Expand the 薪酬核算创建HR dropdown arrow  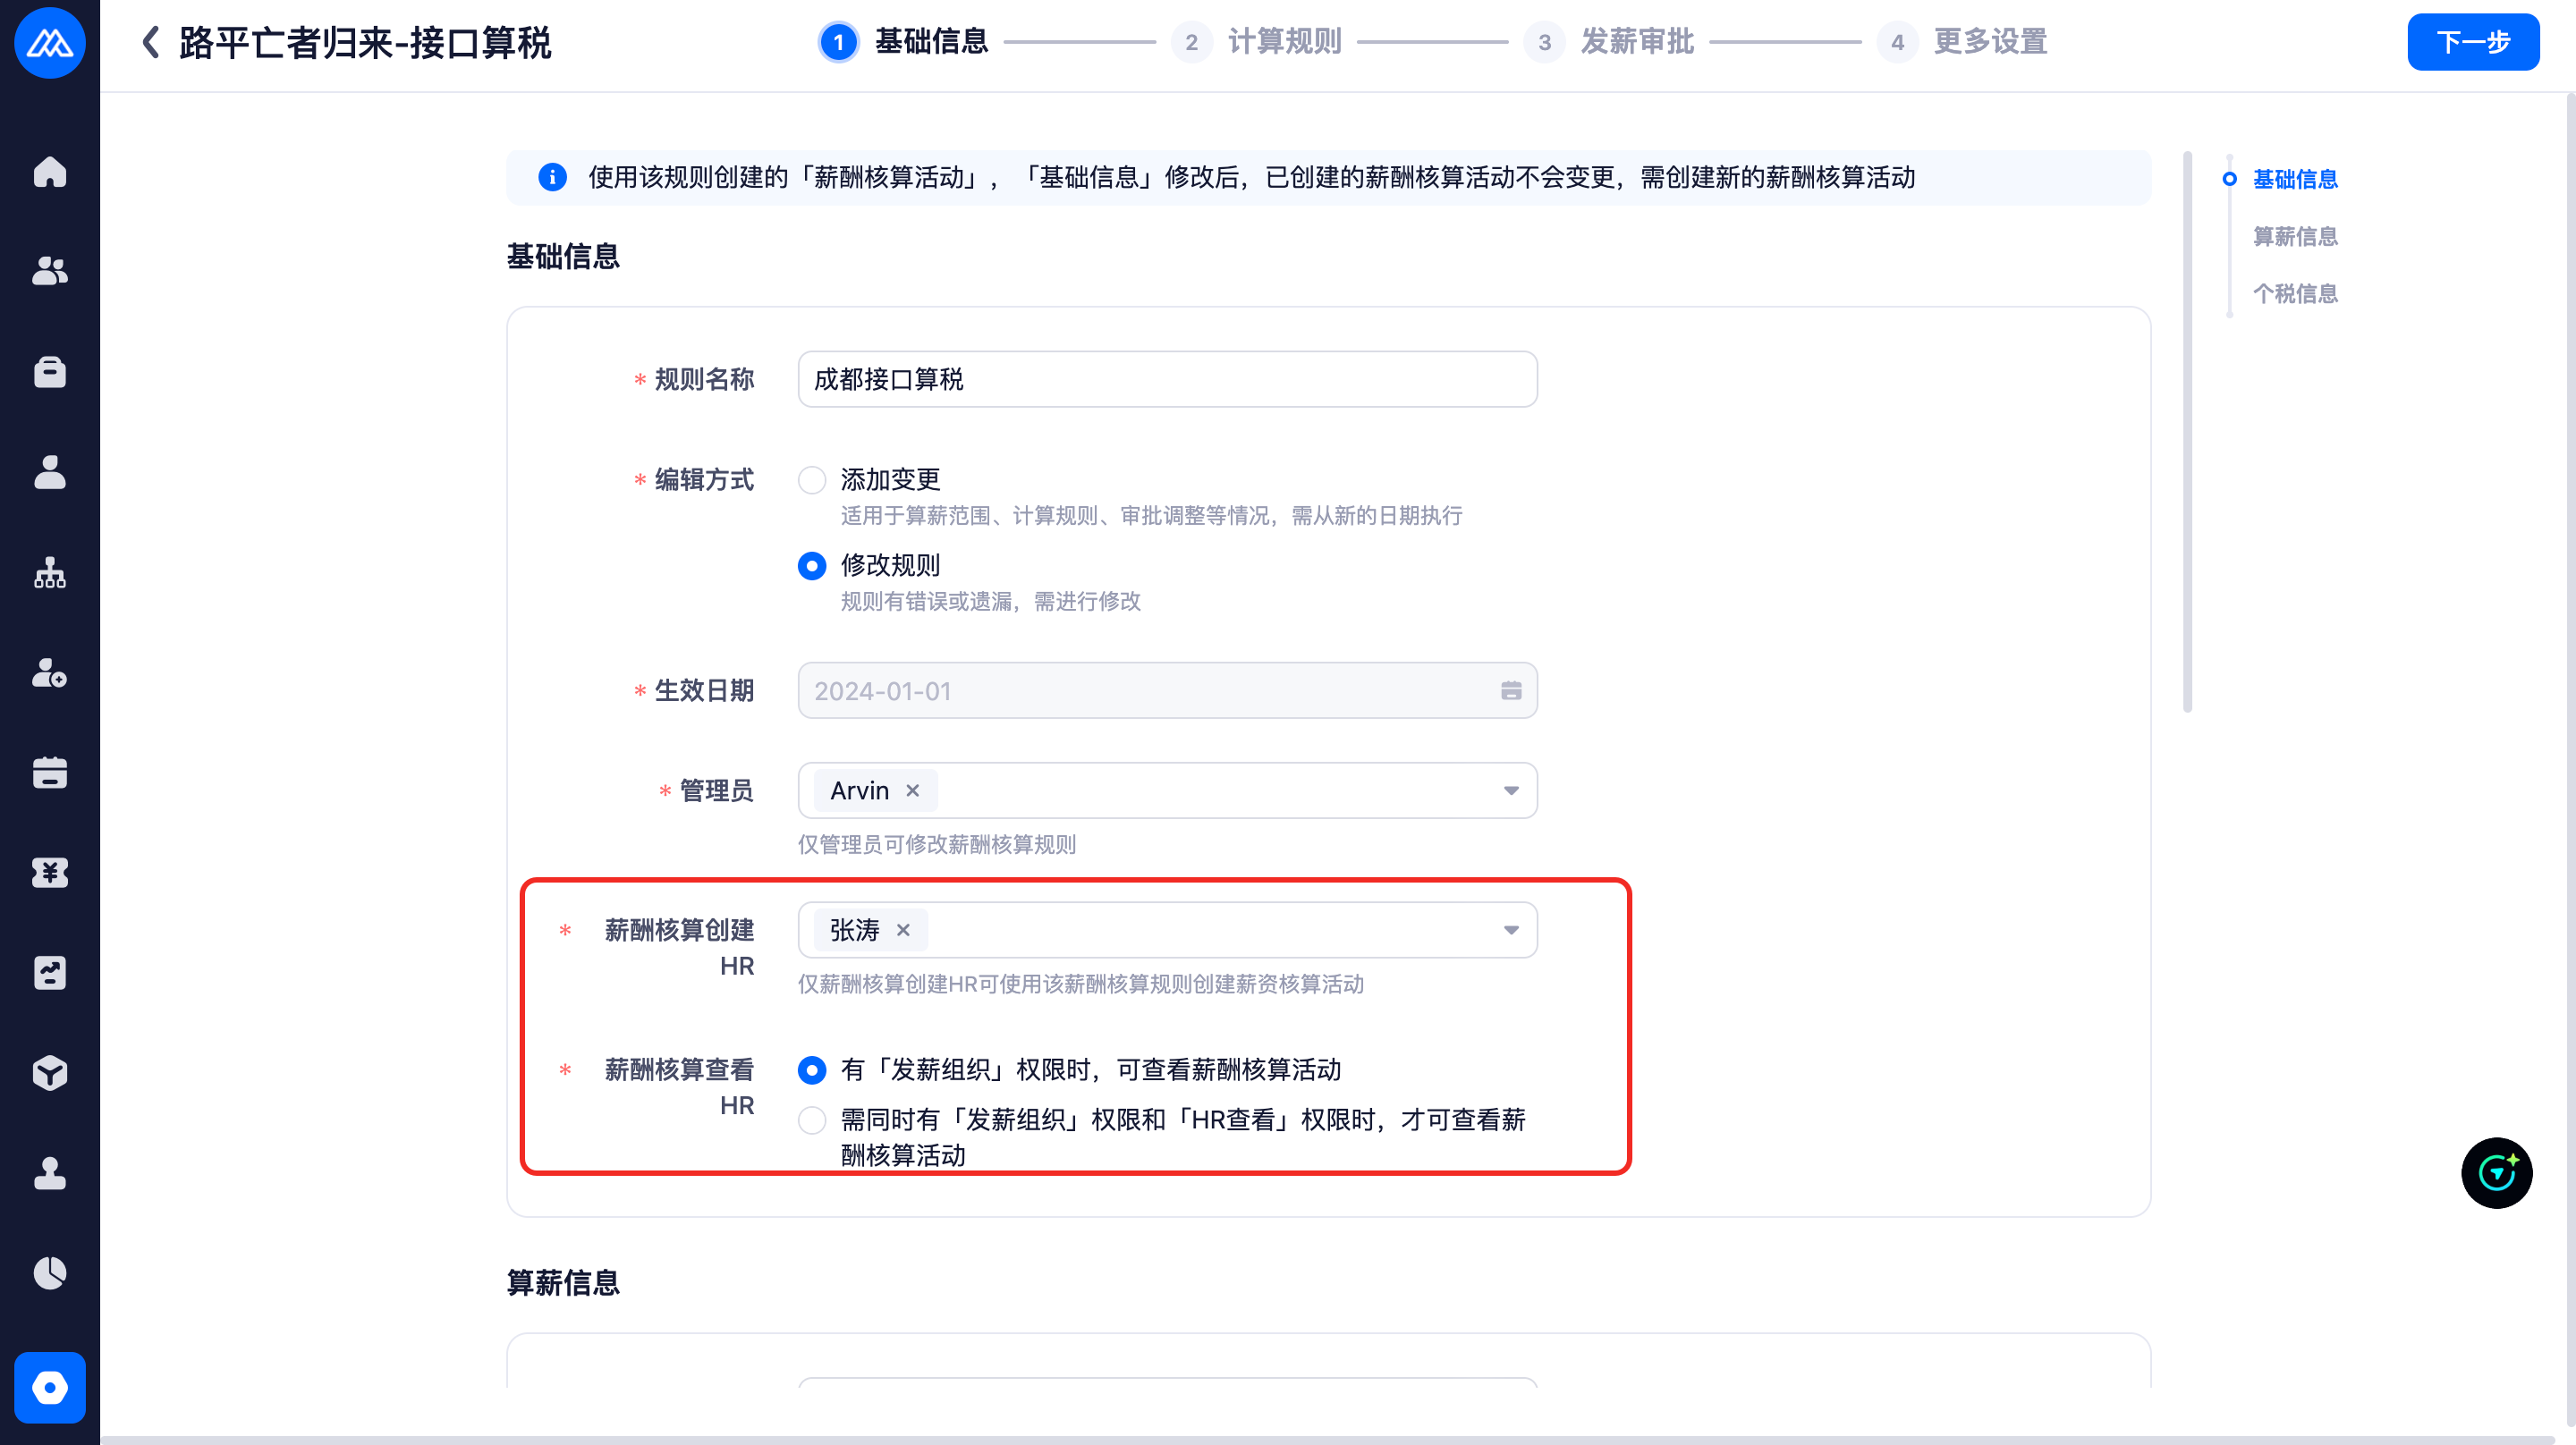[1511, 930]
